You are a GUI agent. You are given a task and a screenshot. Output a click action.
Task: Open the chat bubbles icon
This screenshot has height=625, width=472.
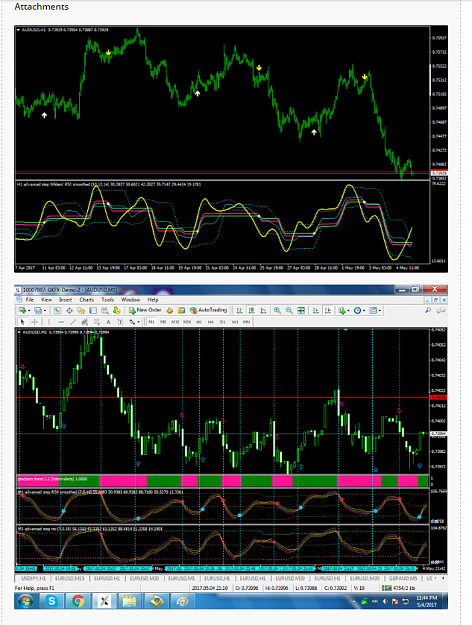[441, 310]
